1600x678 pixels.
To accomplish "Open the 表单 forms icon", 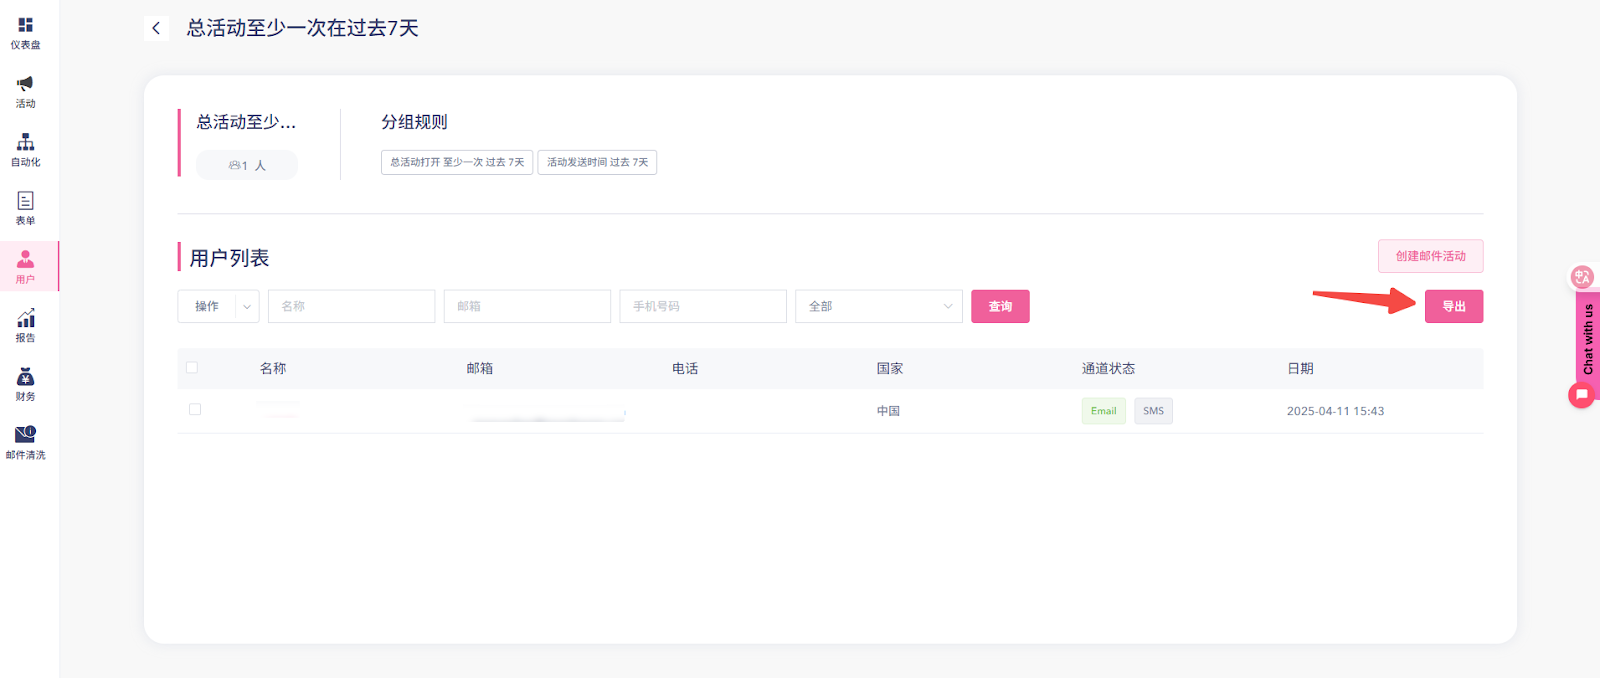I will (x=25, y=201).
